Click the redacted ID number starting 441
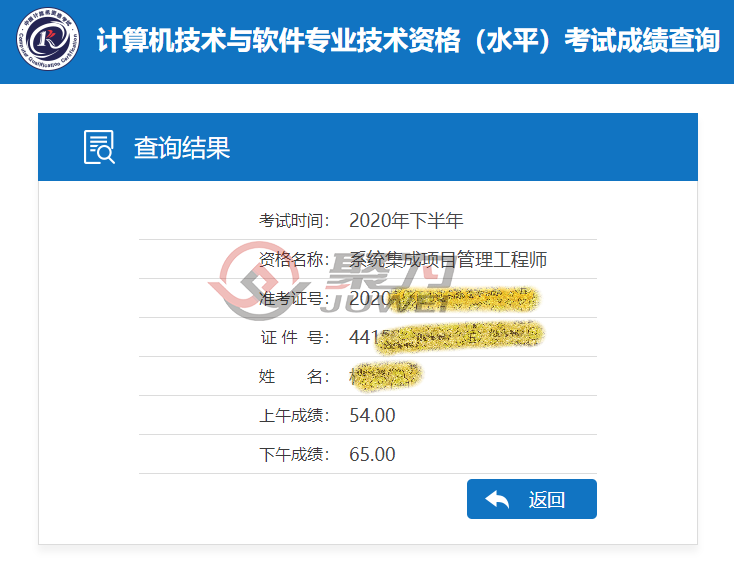The image size is (734, 561). click(x=446, y=336)
